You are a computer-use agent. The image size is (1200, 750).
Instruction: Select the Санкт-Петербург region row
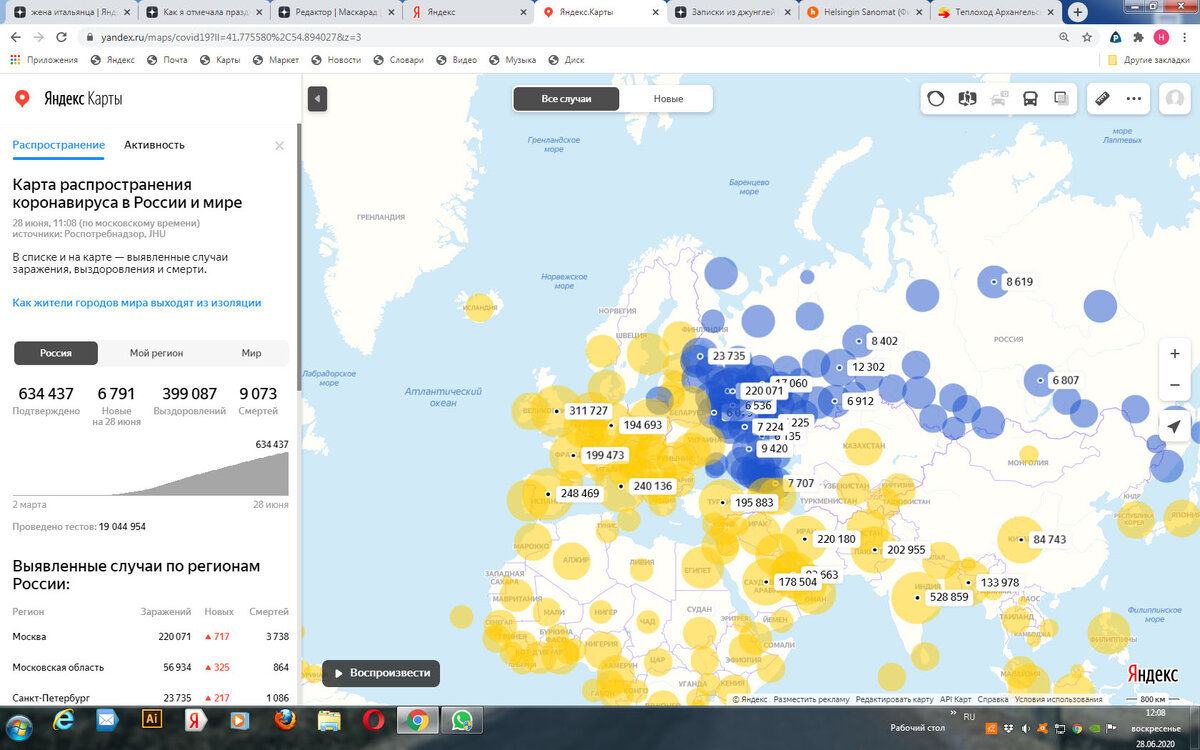click(150, 697)
